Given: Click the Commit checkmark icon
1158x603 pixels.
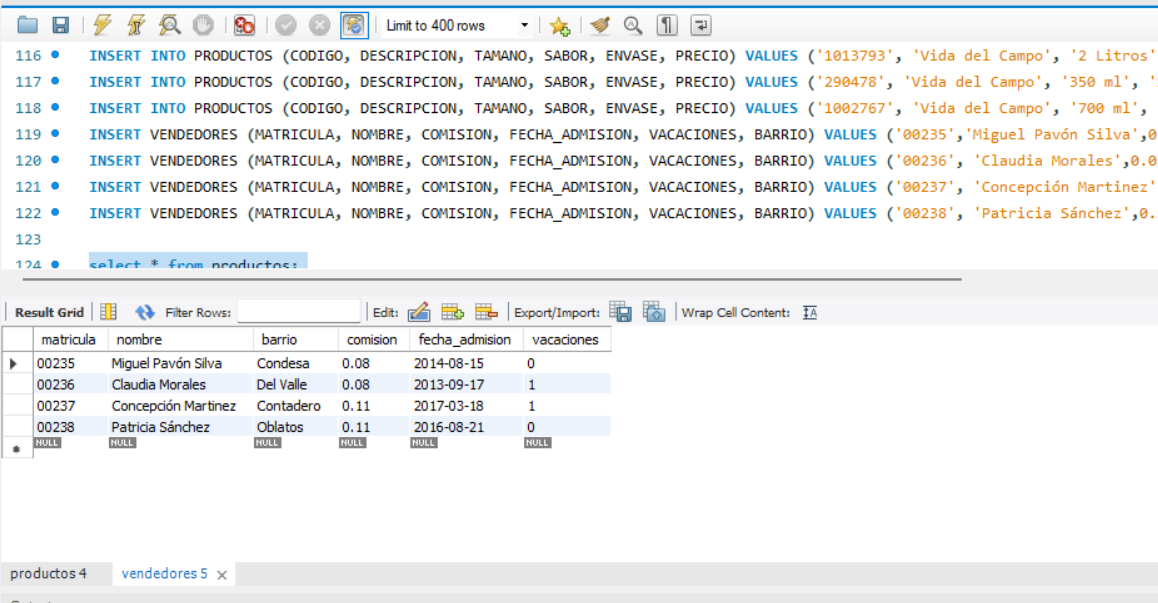Looking at the screenshot, I should click(286, 25).
